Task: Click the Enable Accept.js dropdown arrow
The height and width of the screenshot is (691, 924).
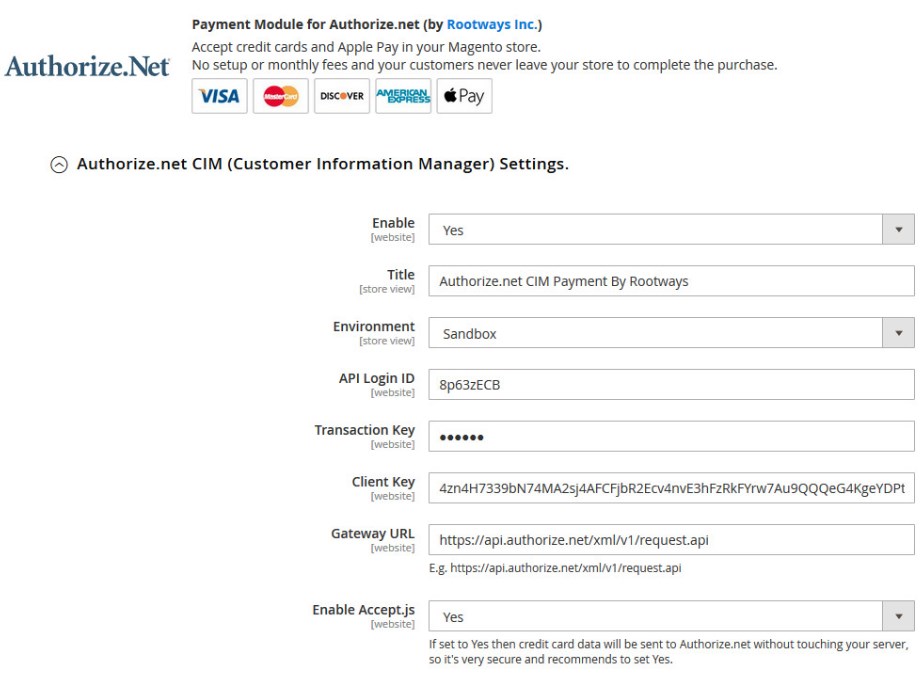Action: coord(898,617)
